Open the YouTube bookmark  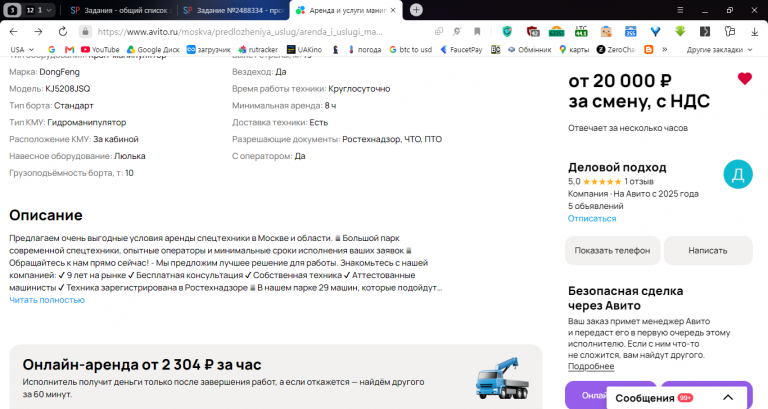coord(100,49)
